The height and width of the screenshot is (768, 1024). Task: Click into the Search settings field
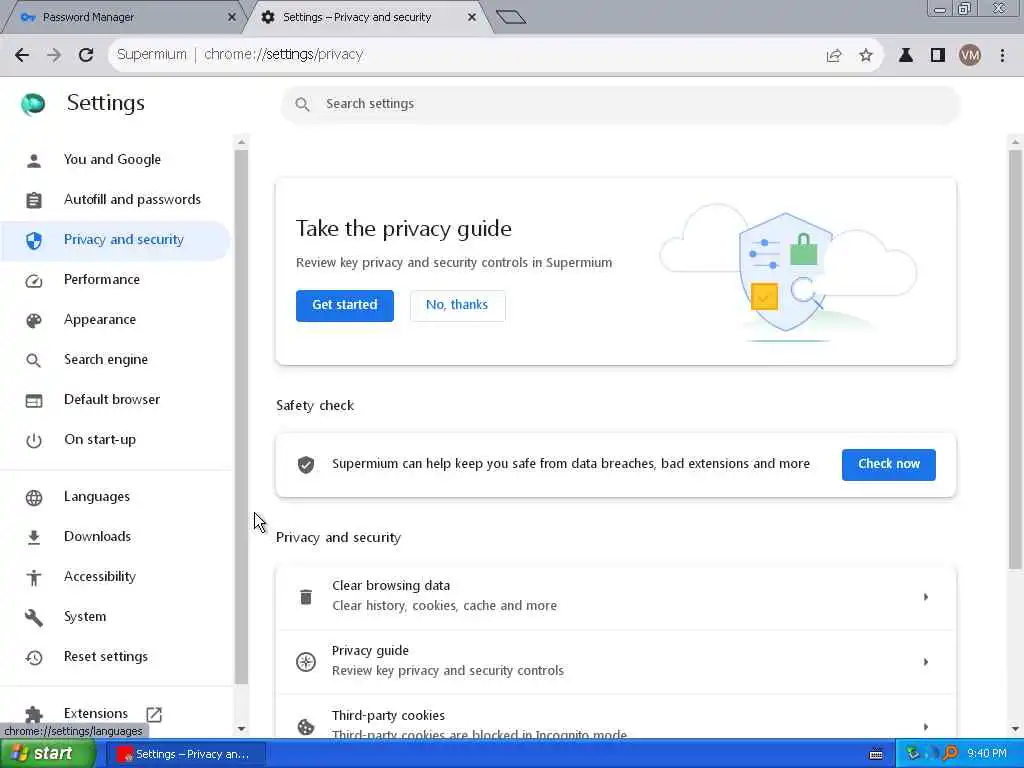620,104
